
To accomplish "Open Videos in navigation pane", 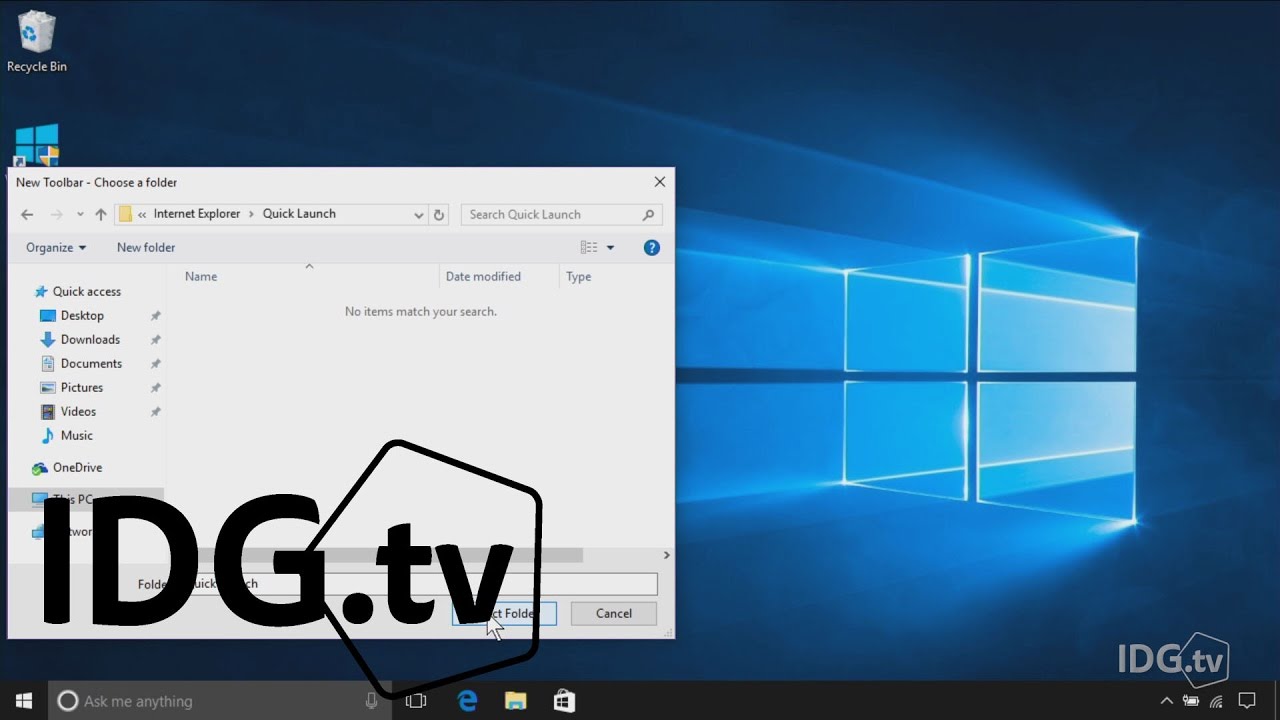I will click(x=78, y=411).
